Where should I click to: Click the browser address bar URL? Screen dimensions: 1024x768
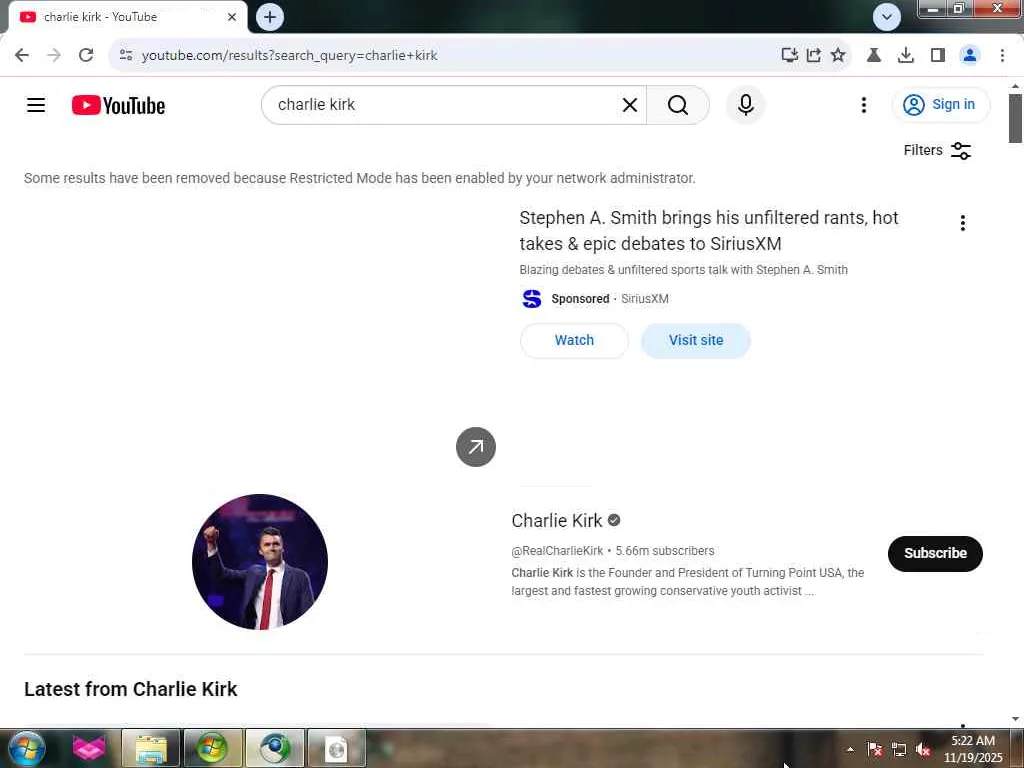click(x=289, y=55)
